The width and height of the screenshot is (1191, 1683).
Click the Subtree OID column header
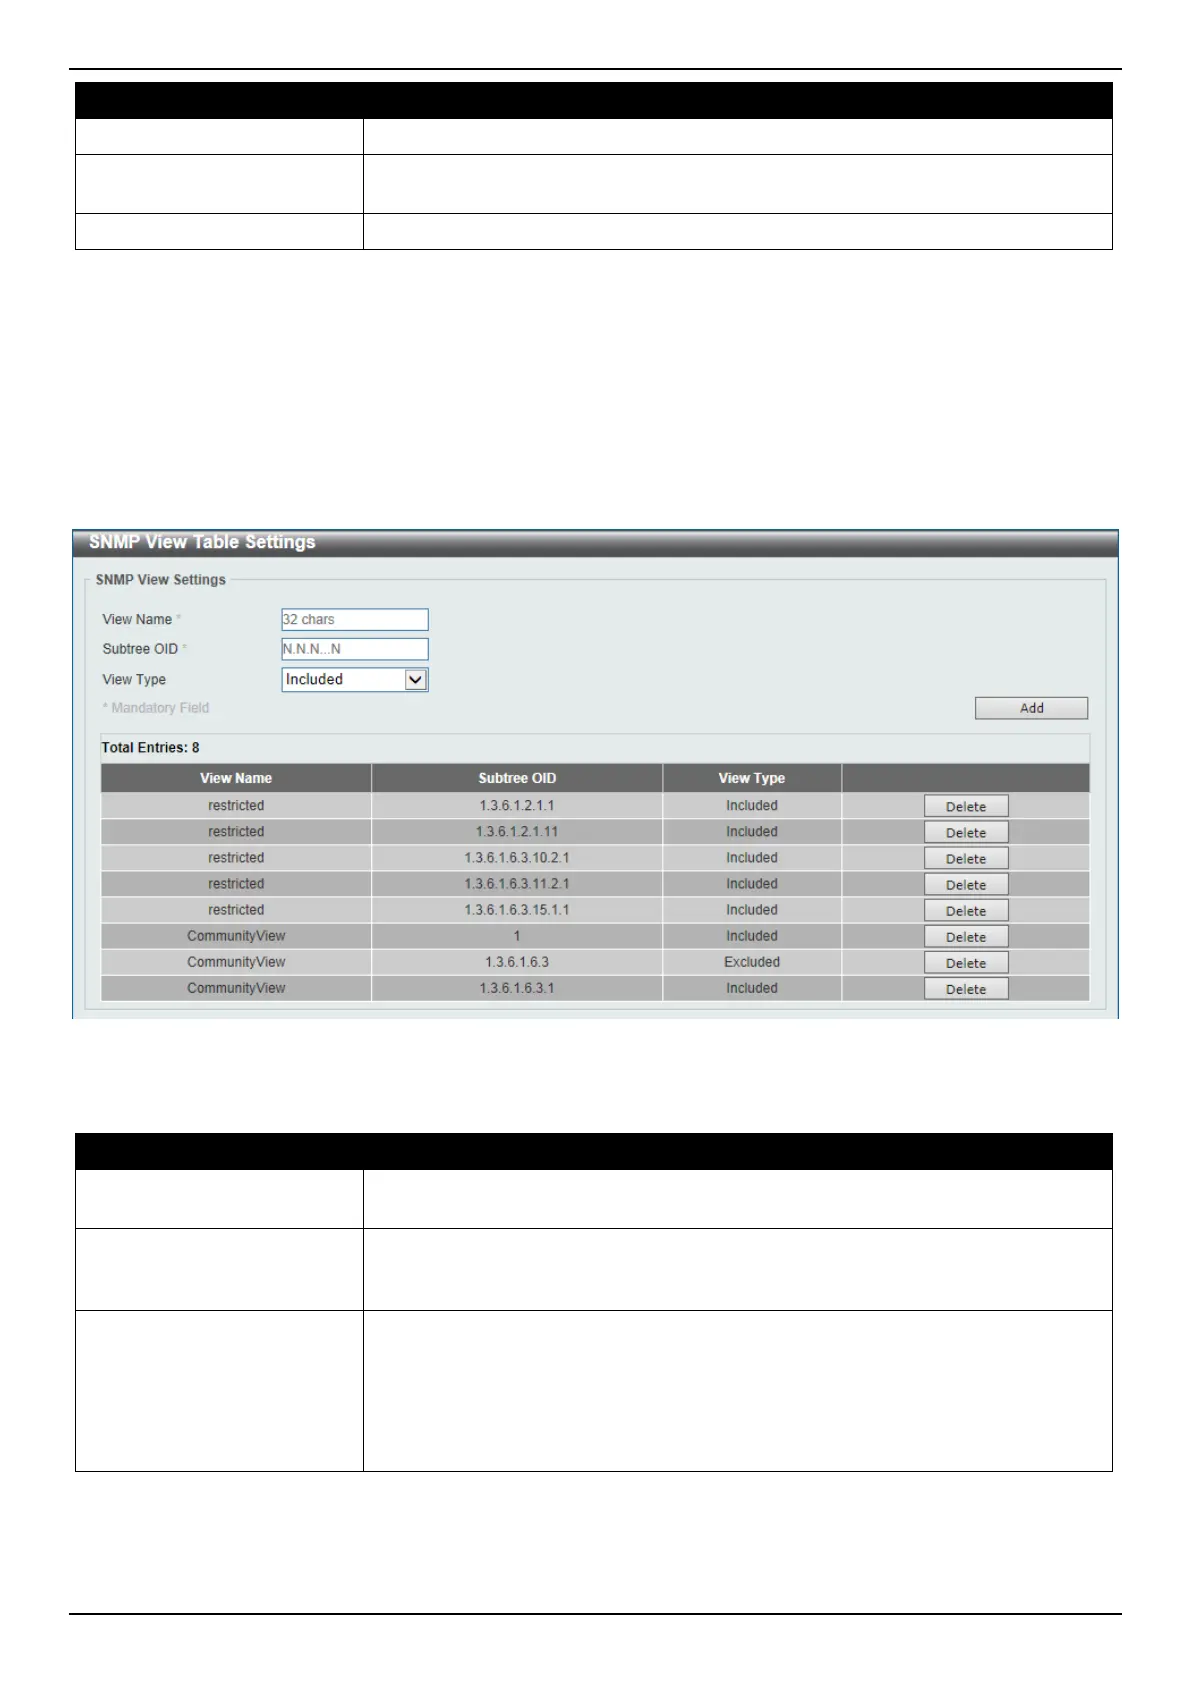[x=517, y=778]
